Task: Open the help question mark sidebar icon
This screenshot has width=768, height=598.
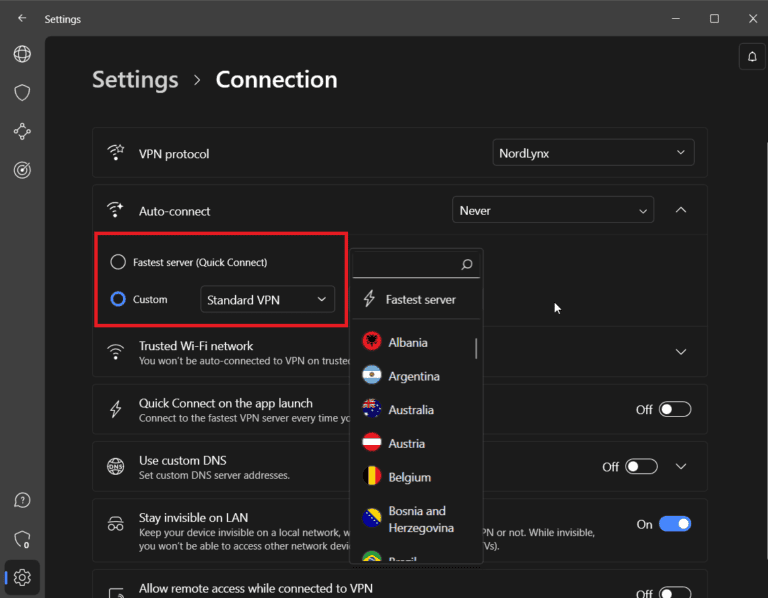Action: point(22,500)
